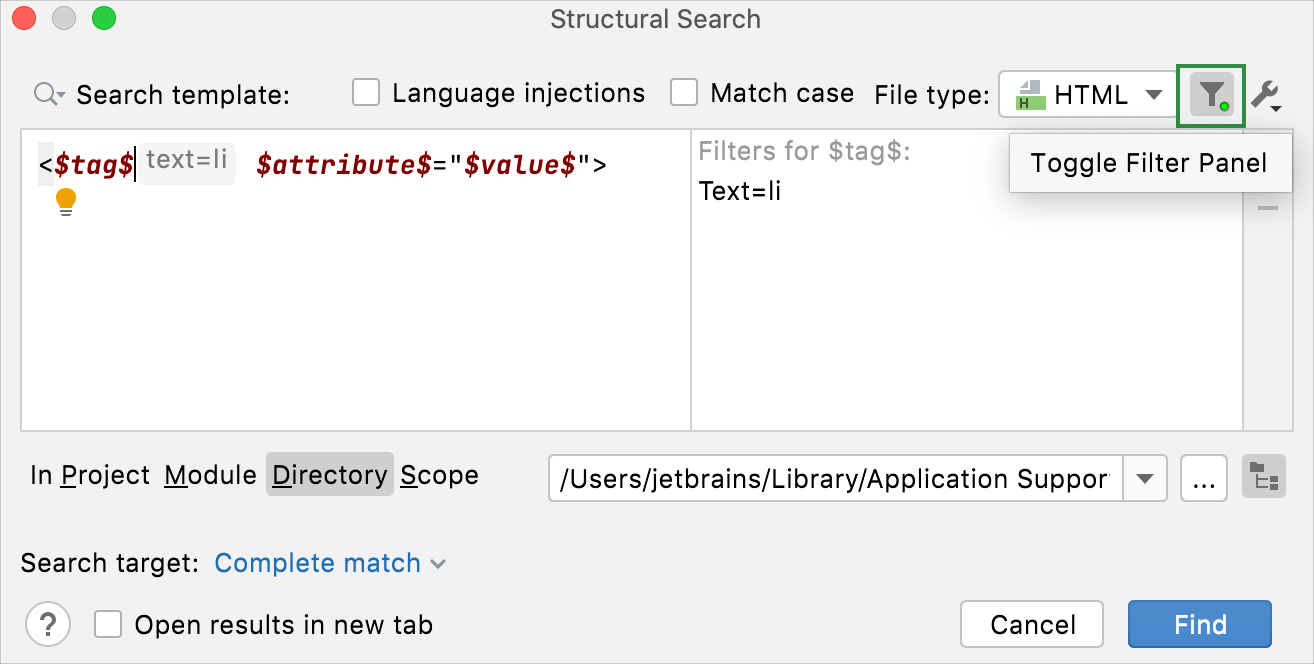Viewport: 1314px width, 664px height.
Task: Click inside the directory path field
Action: pos(830,478)
